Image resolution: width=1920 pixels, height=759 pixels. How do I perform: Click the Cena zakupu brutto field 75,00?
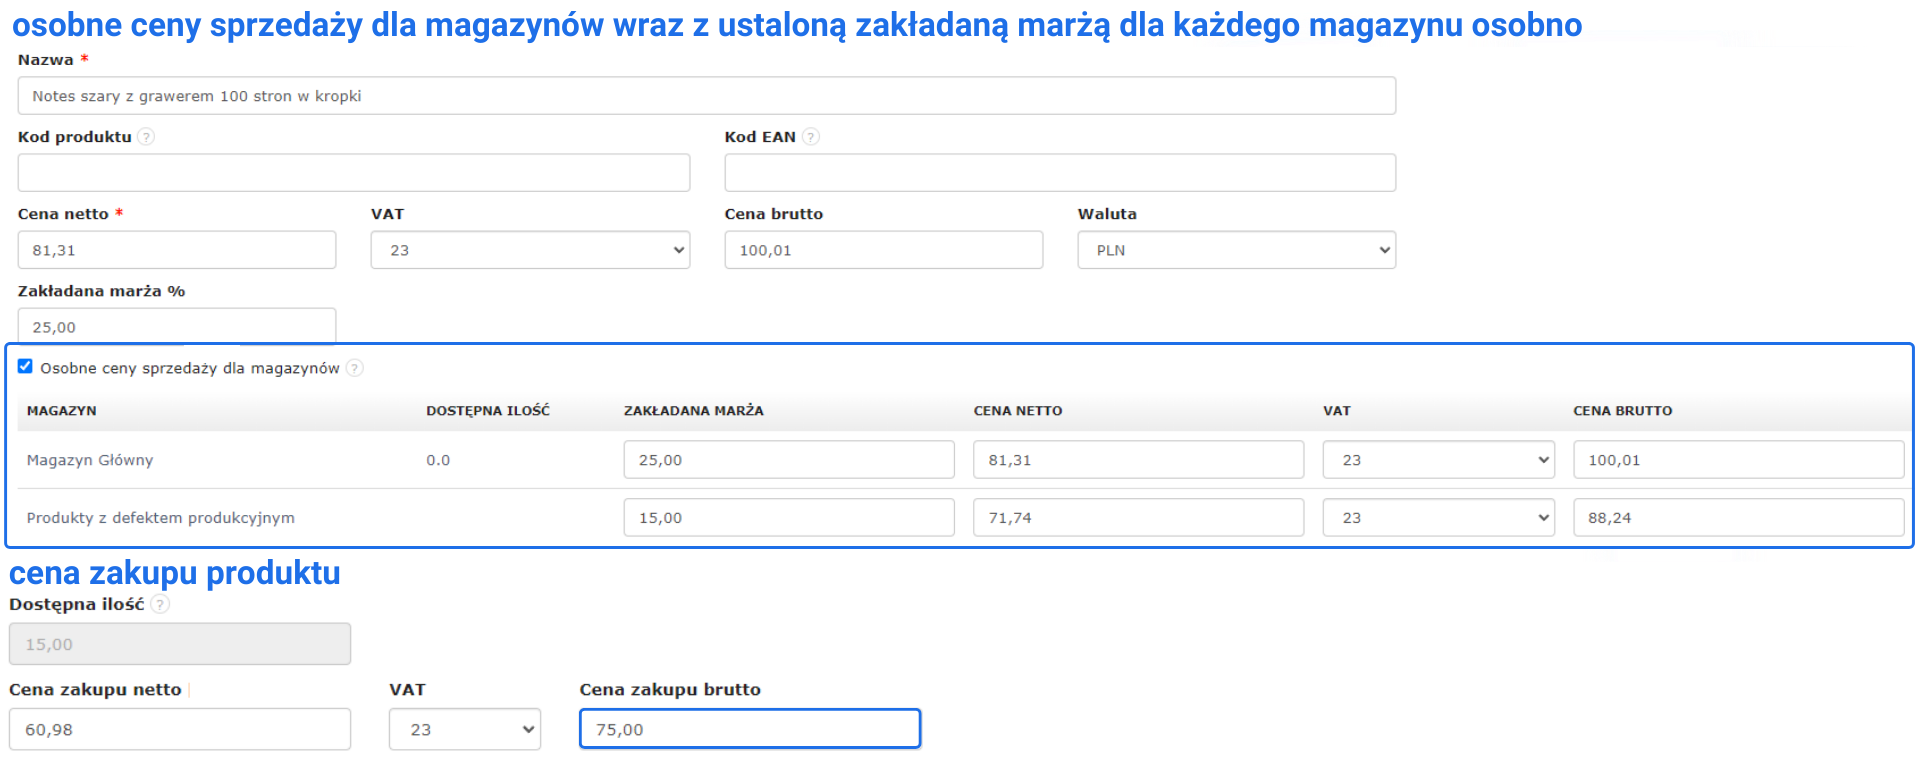[750, 729]
